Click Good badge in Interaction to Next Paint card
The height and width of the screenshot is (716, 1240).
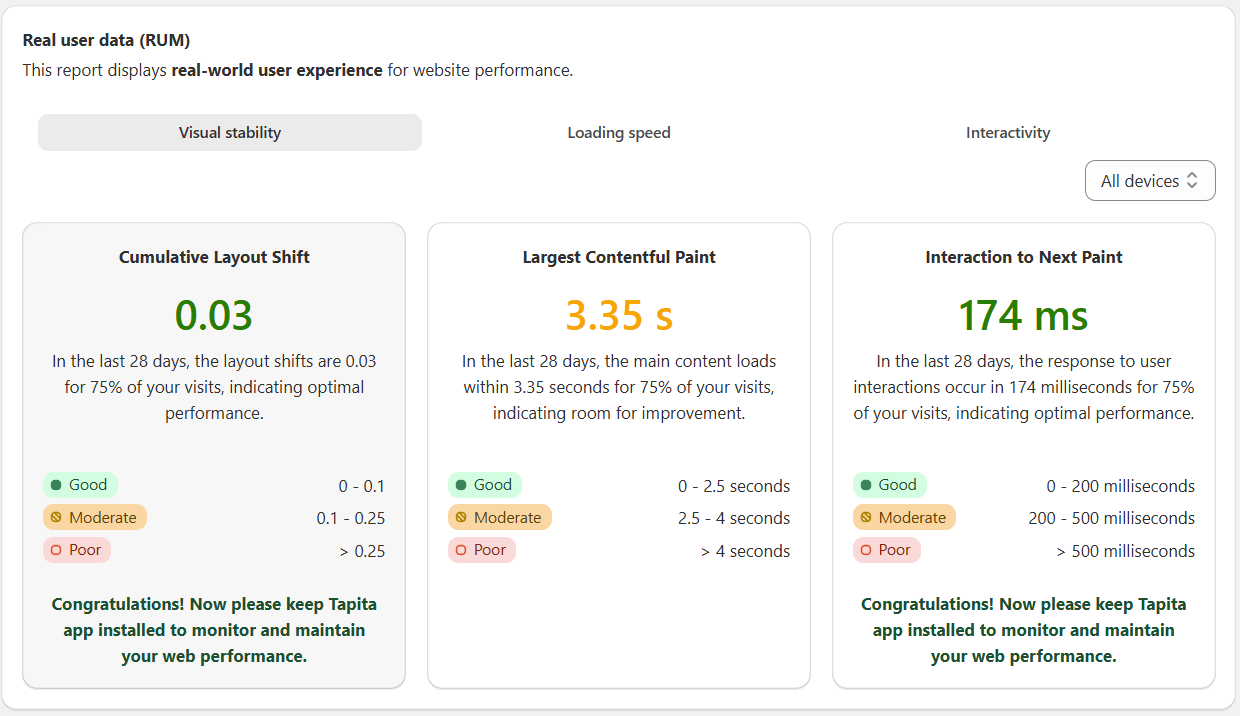point(890,485)
